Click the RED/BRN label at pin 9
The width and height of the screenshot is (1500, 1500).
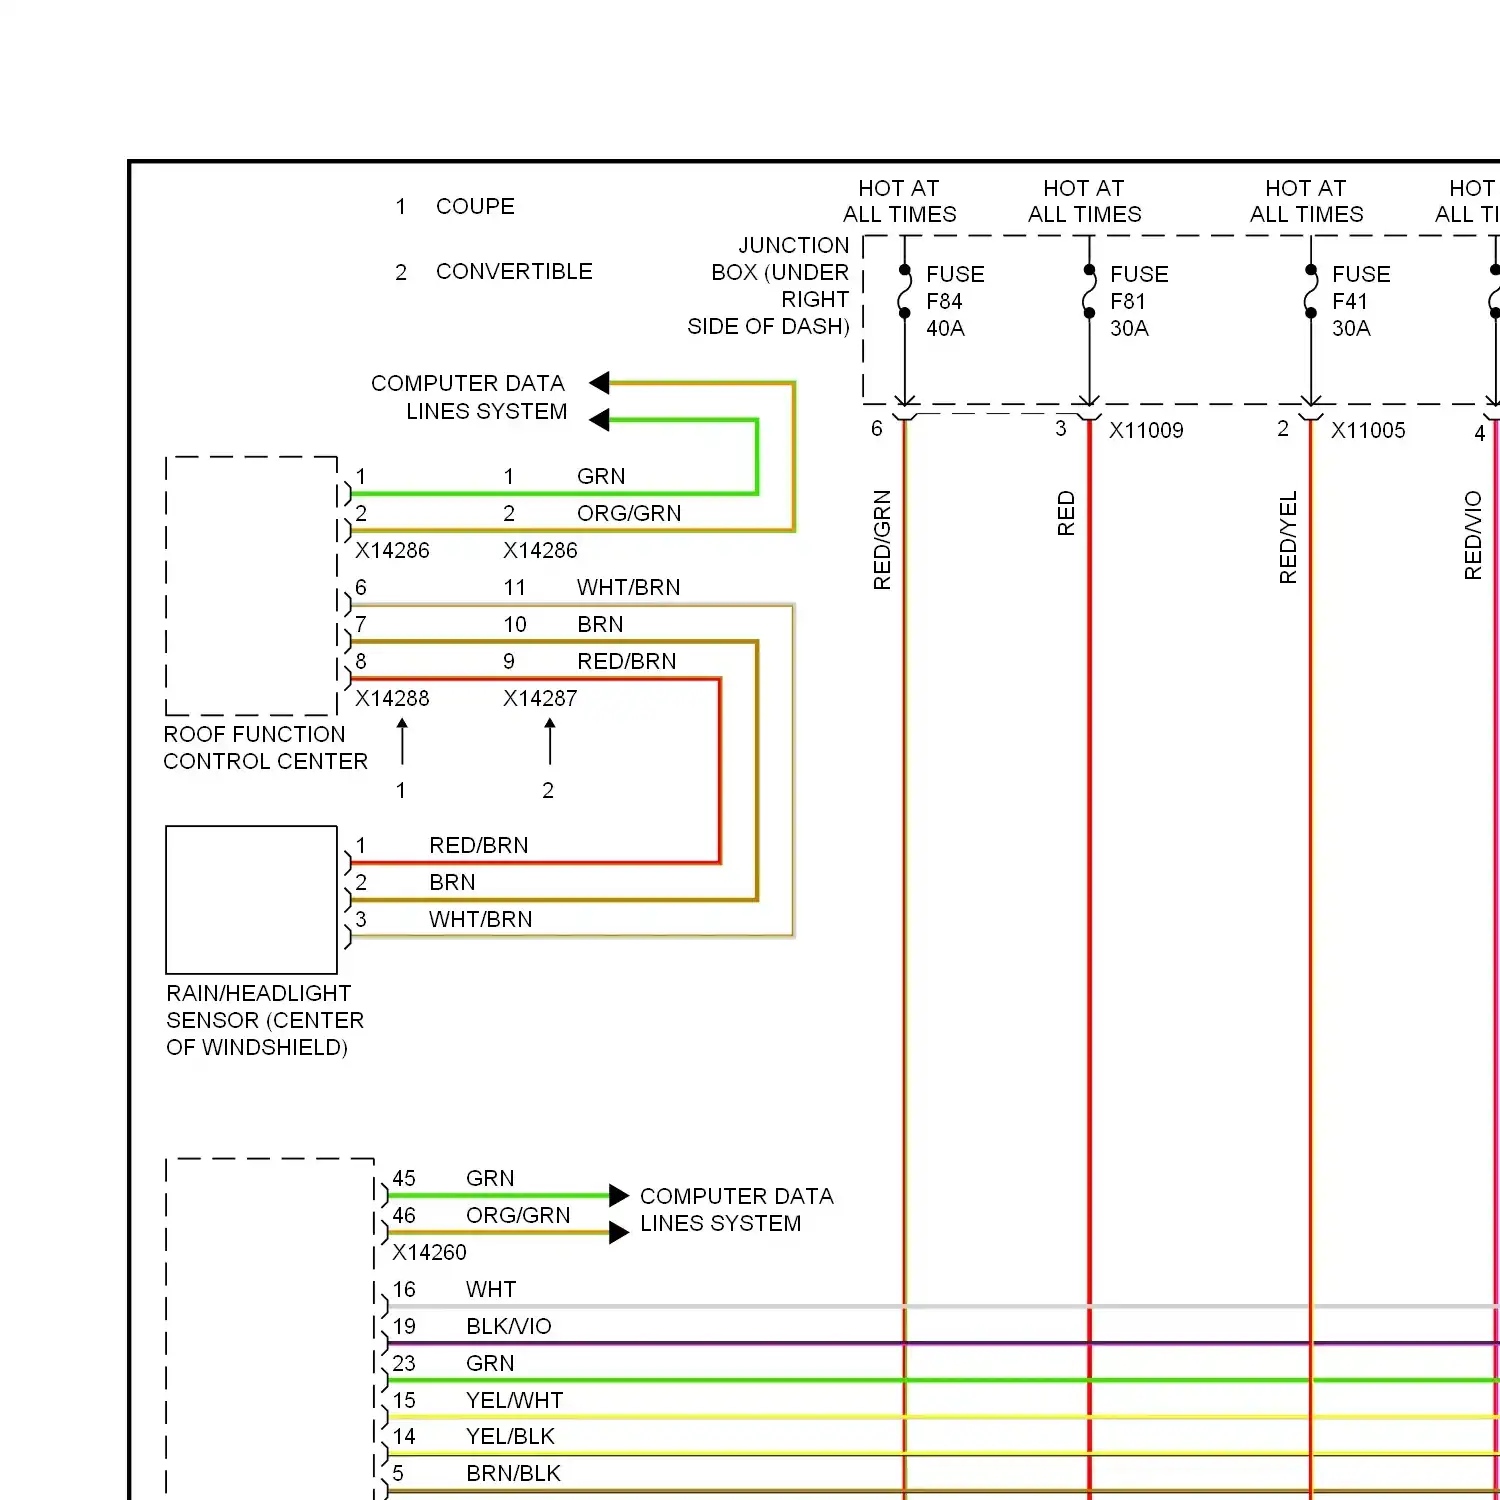point(626,661)
